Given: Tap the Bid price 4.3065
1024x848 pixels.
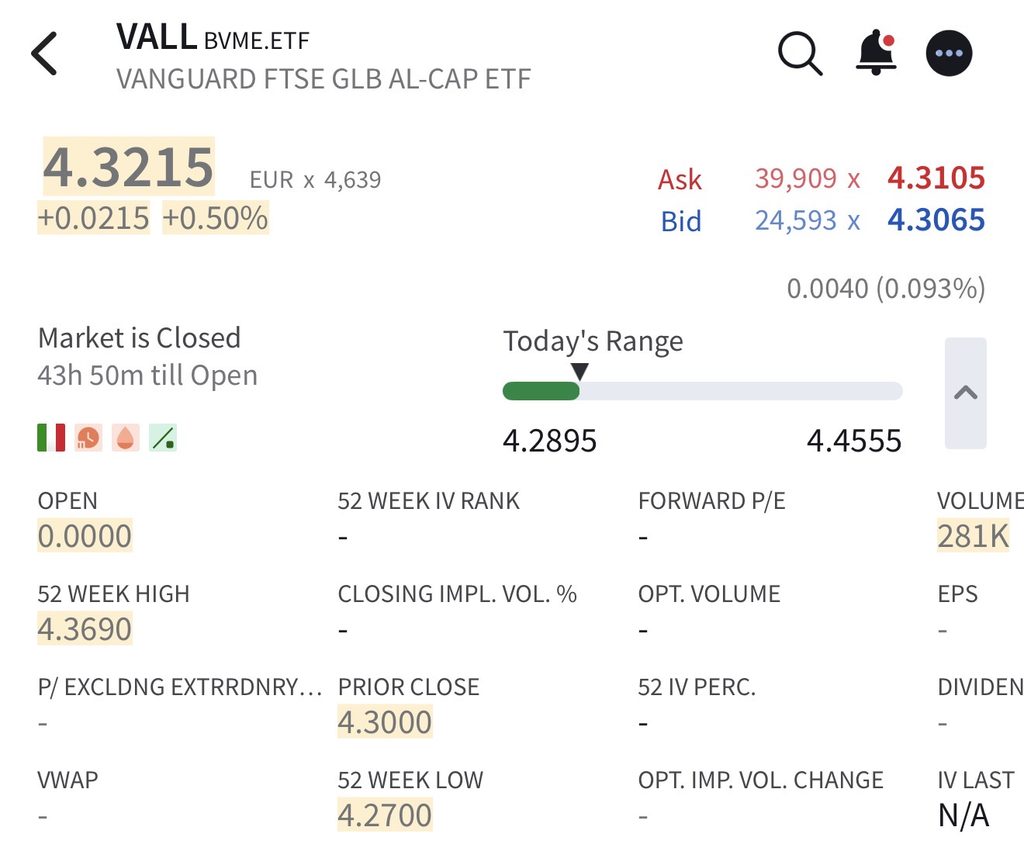Looking at the screenshot, I should click(x=936, y=220).
